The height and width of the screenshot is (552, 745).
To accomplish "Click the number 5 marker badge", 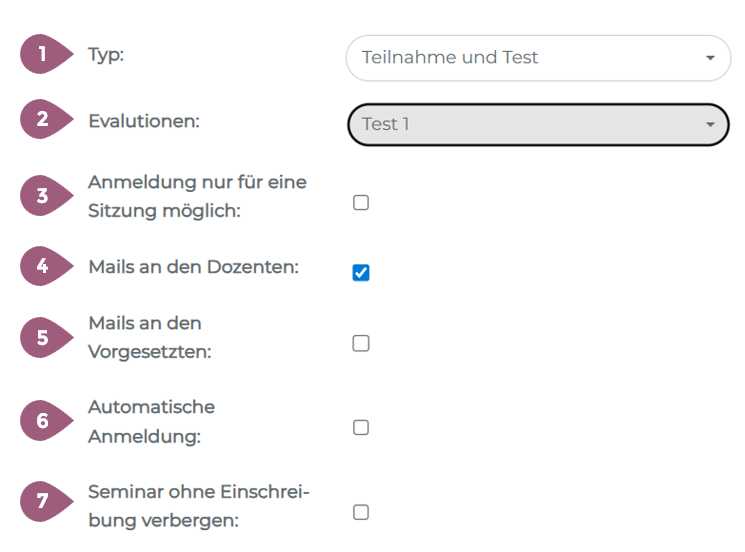I will click(x=42, y=337).
